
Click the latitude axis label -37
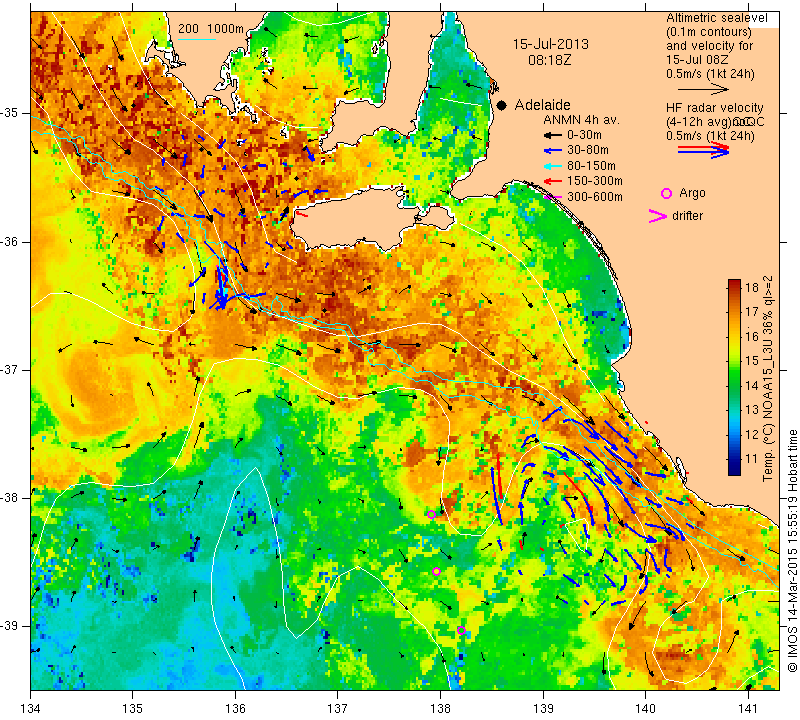10,369
